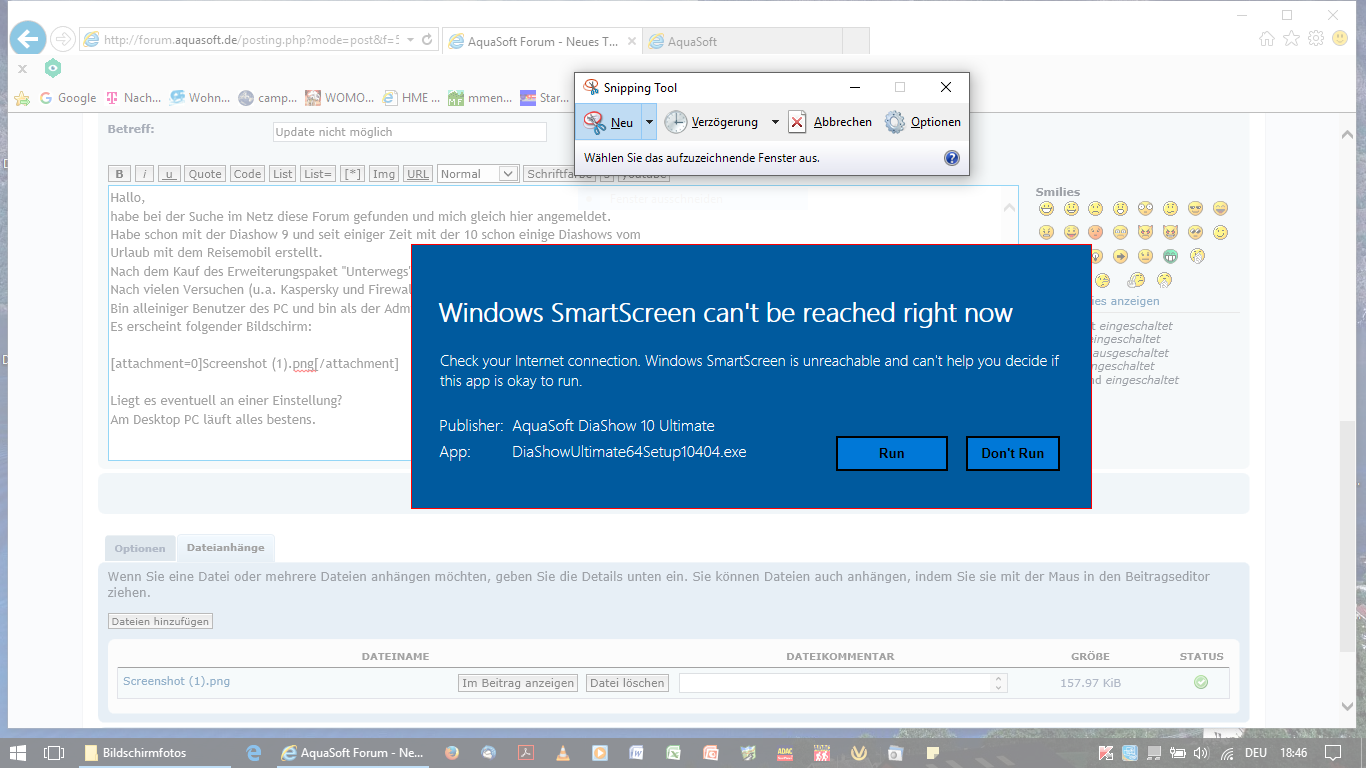Click Run in the SmartScreen dialog
The height and width of the screenshot is (768, 1366).
pos(891,453)
